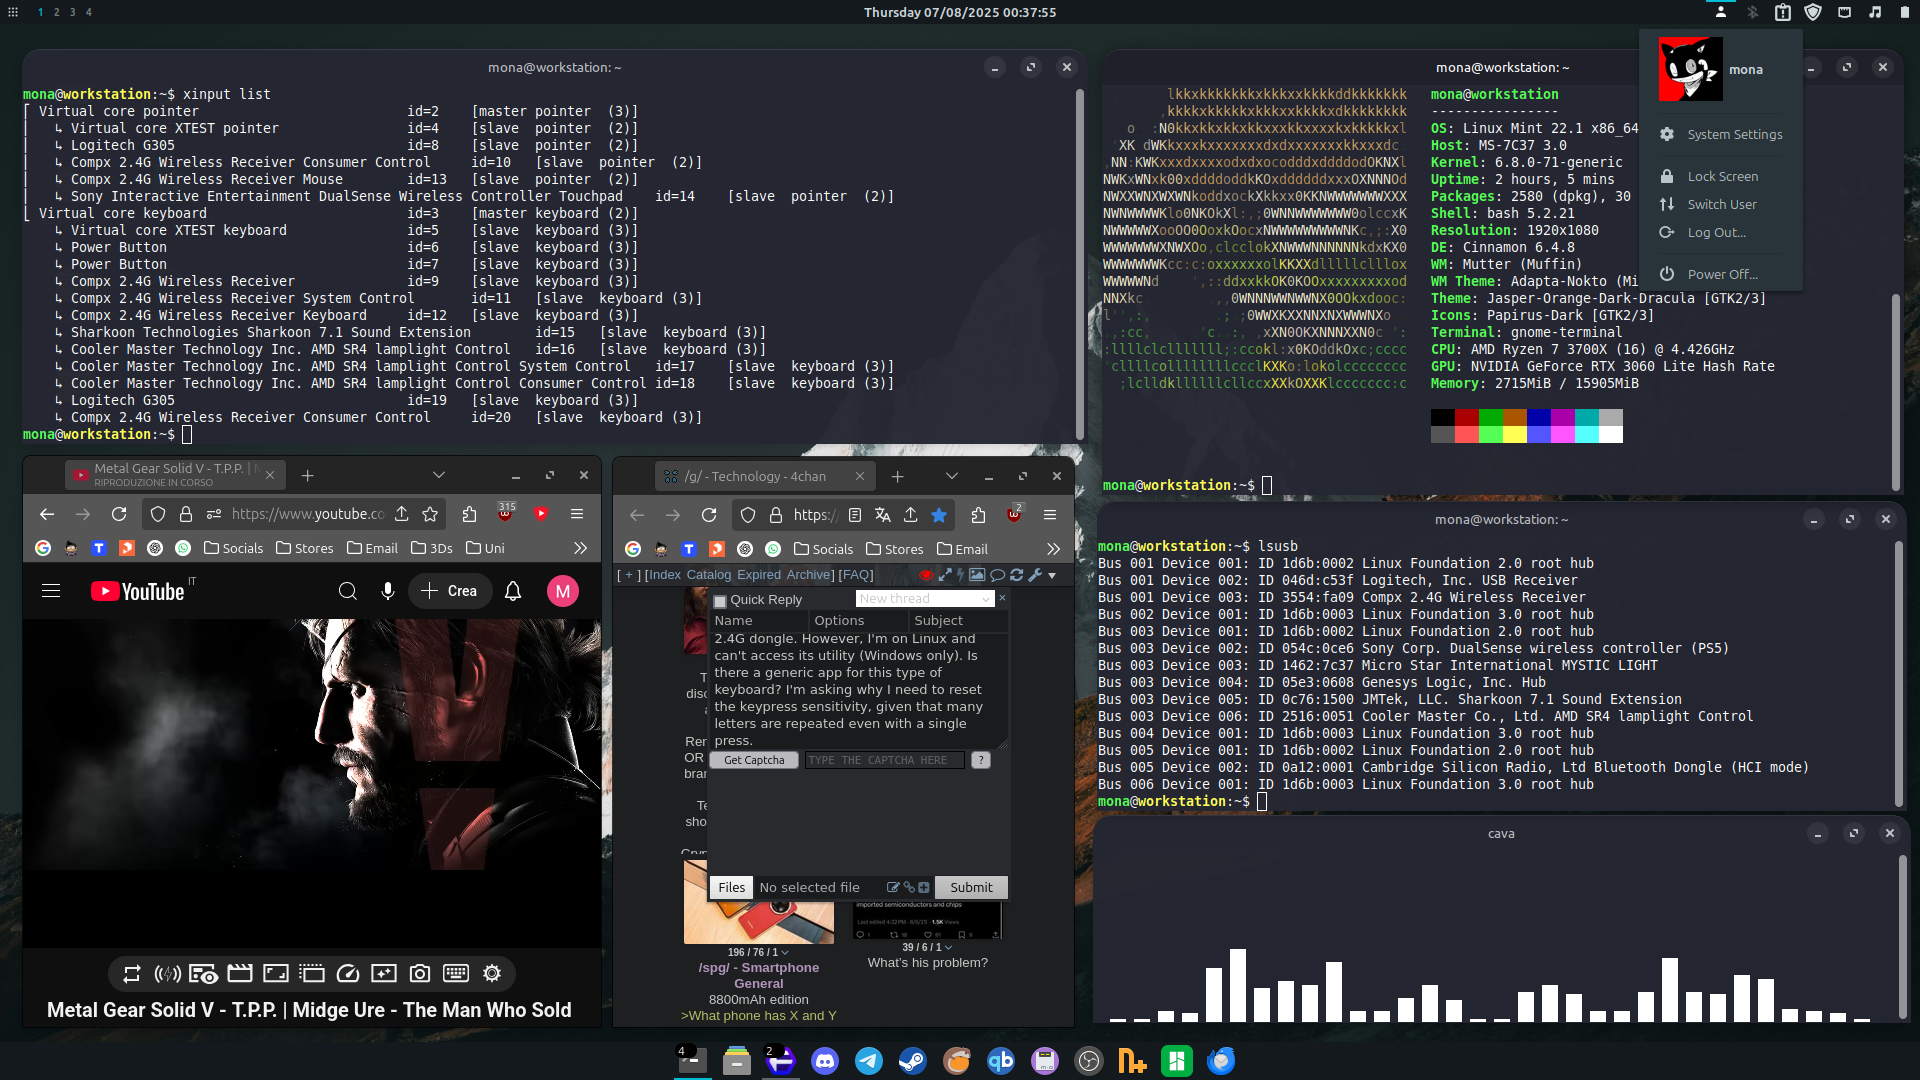Viewport: 1920px width, 1080px height.
Task: Open enhancer settings gear under the video
Action: point(492,974)
